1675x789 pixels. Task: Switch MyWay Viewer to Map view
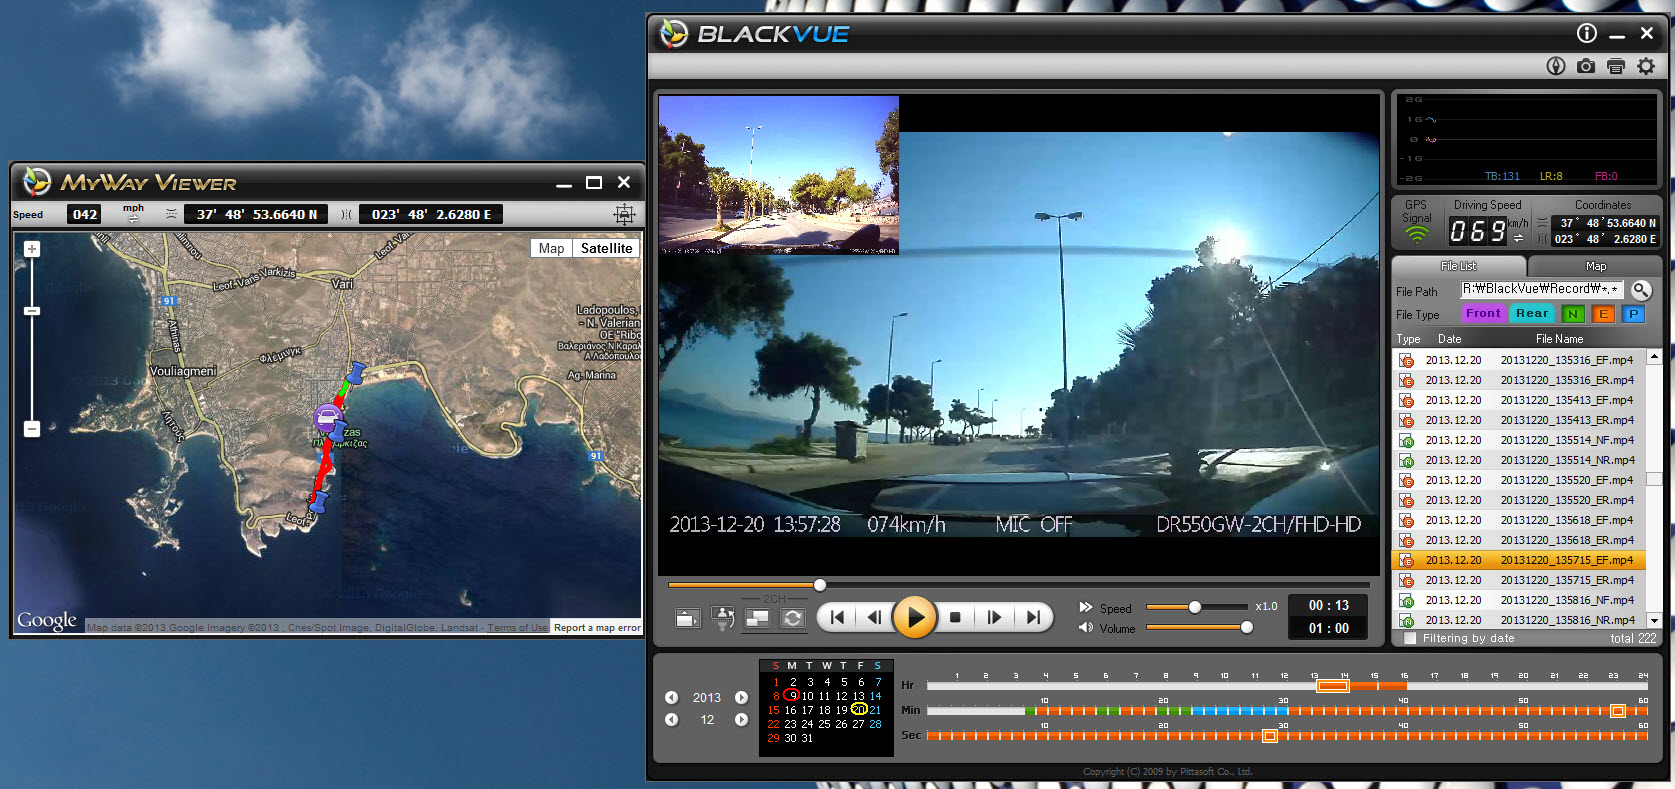click(551, 248)
